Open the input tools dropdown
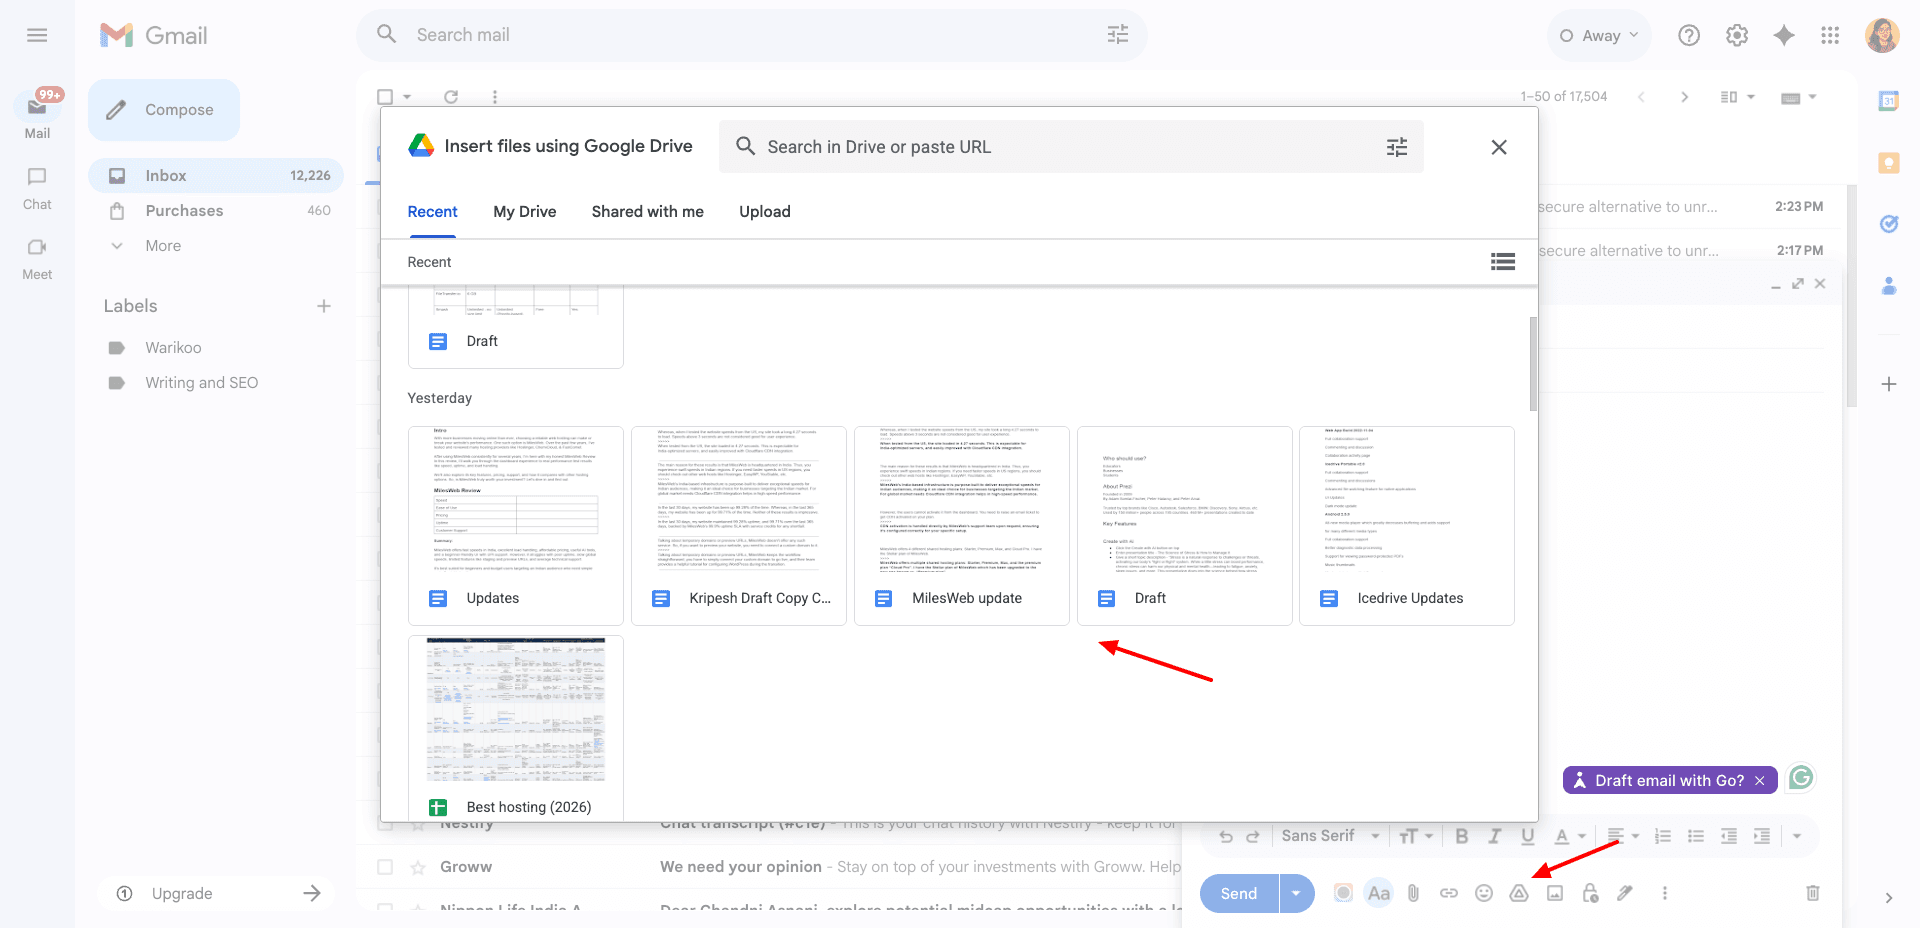Screen dimensions: 1920x928 pos(1799,97)
